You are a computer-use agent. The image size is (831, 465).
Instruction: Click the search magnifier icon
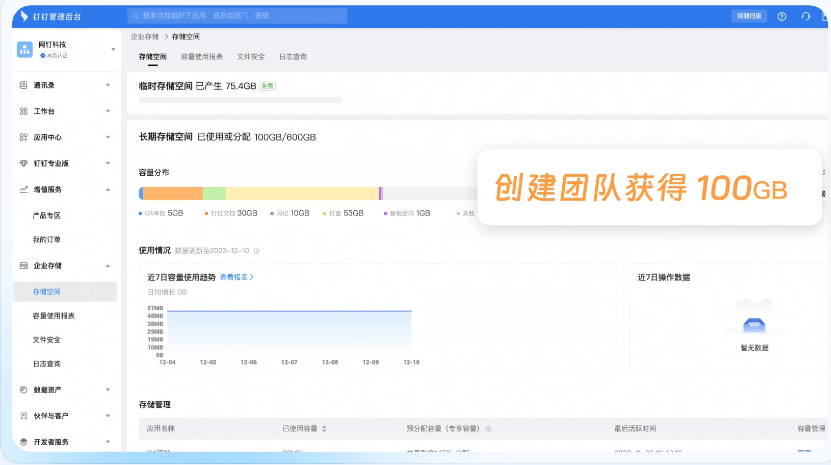point(136,16)
